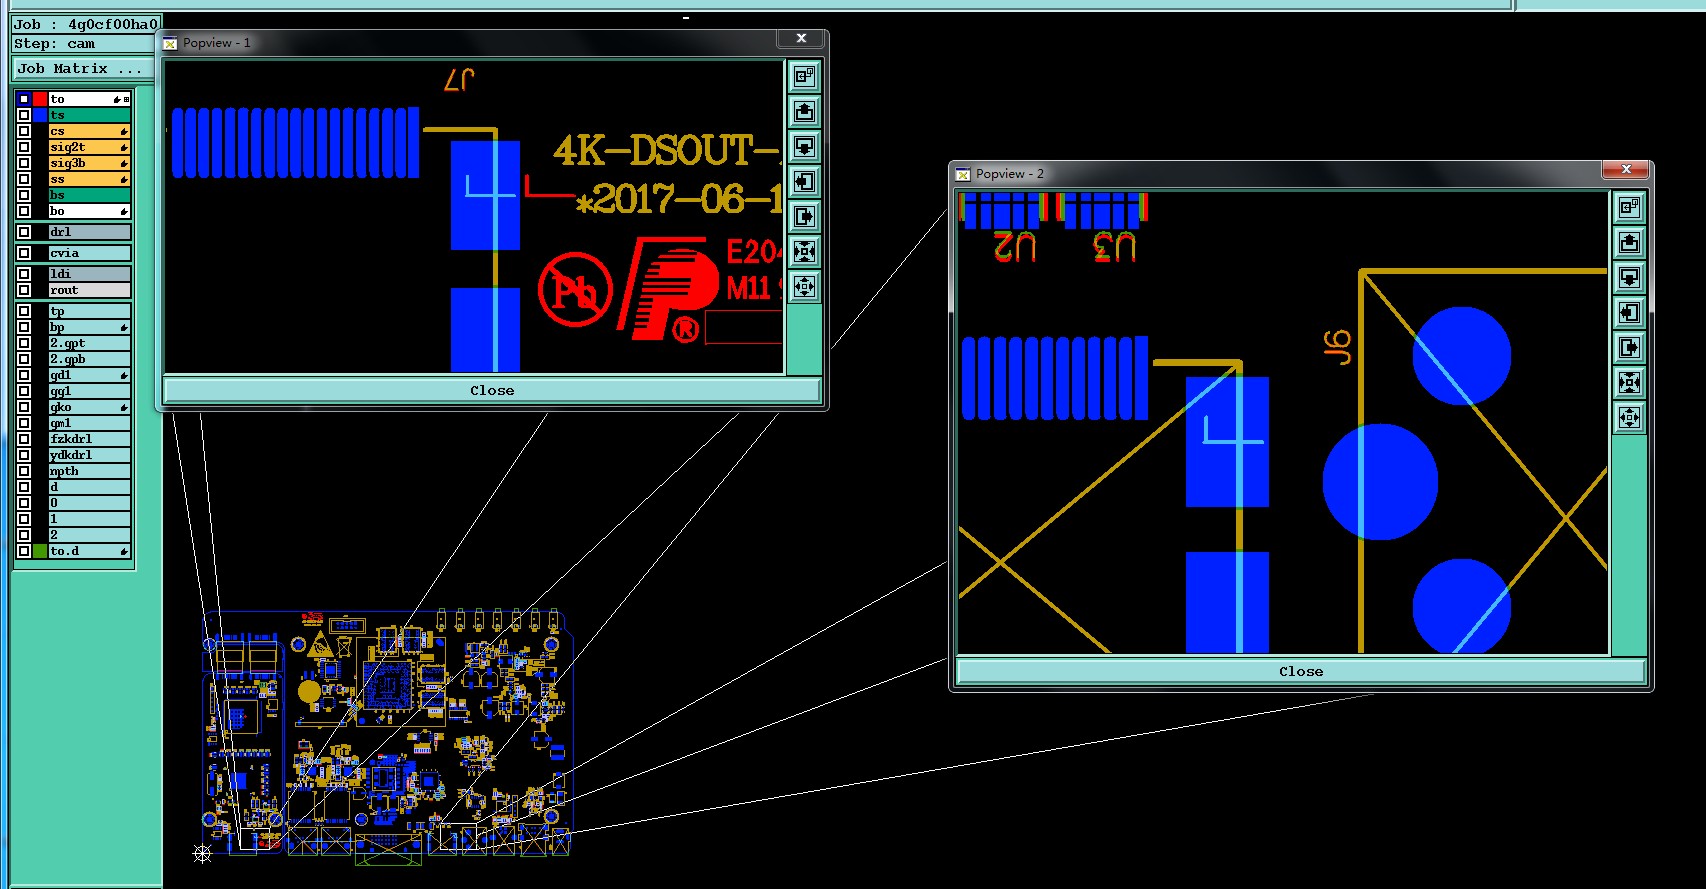Viewport: 1706px width, 889px height.
Task: Click the top window-toggle icon in Popview 2
Action: tap(1629, 207)
